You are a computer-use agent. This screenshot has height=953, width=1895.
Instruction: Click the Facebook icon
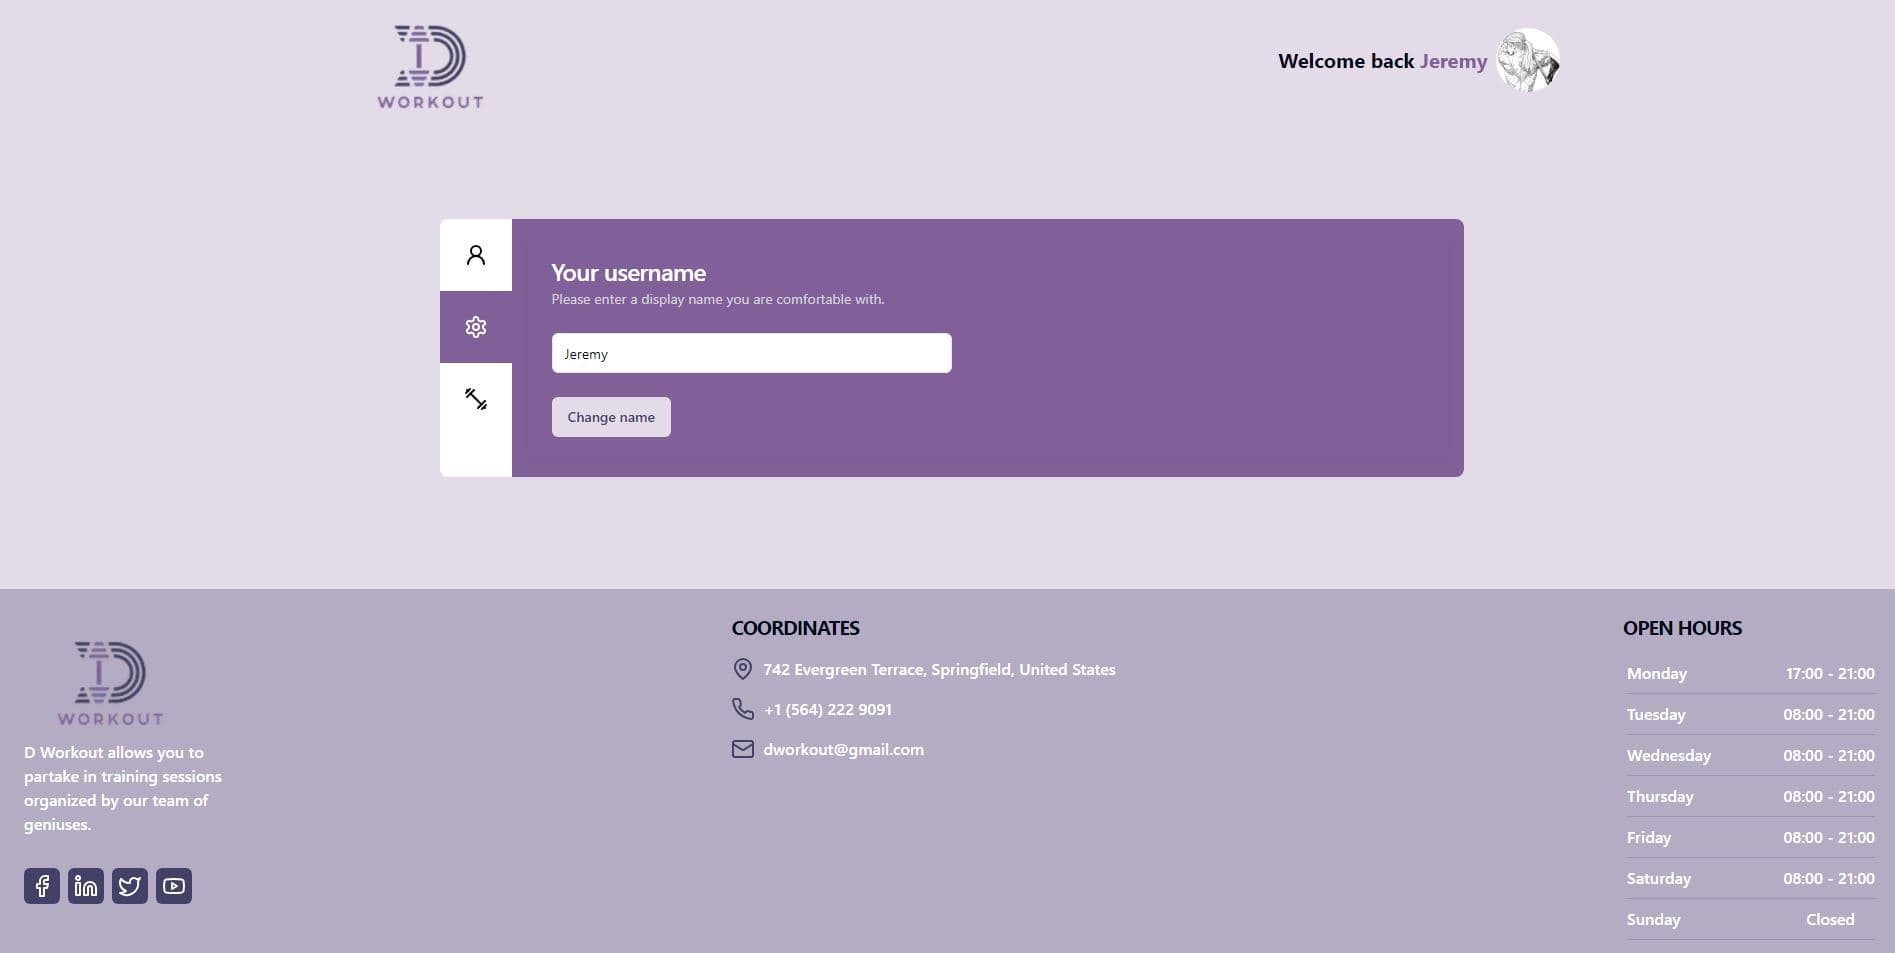(42, 885)
